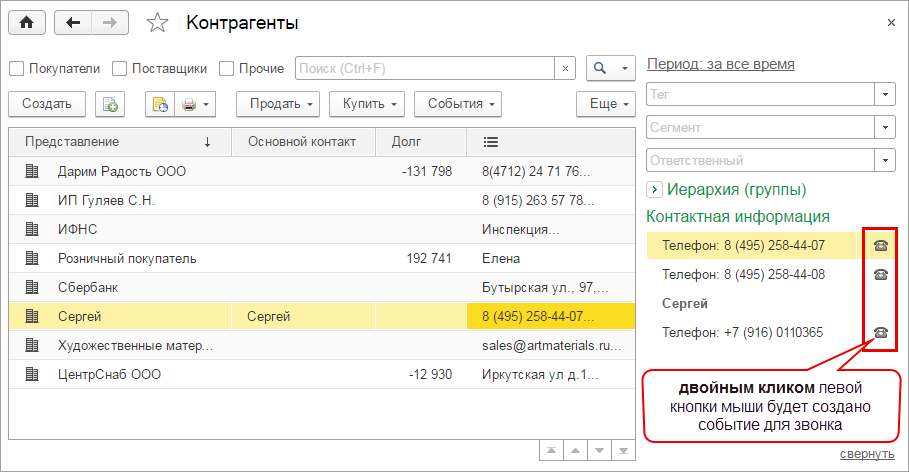Click the create-by-copy document icon
The image size is (909, 472).
(x=110, y=104)
